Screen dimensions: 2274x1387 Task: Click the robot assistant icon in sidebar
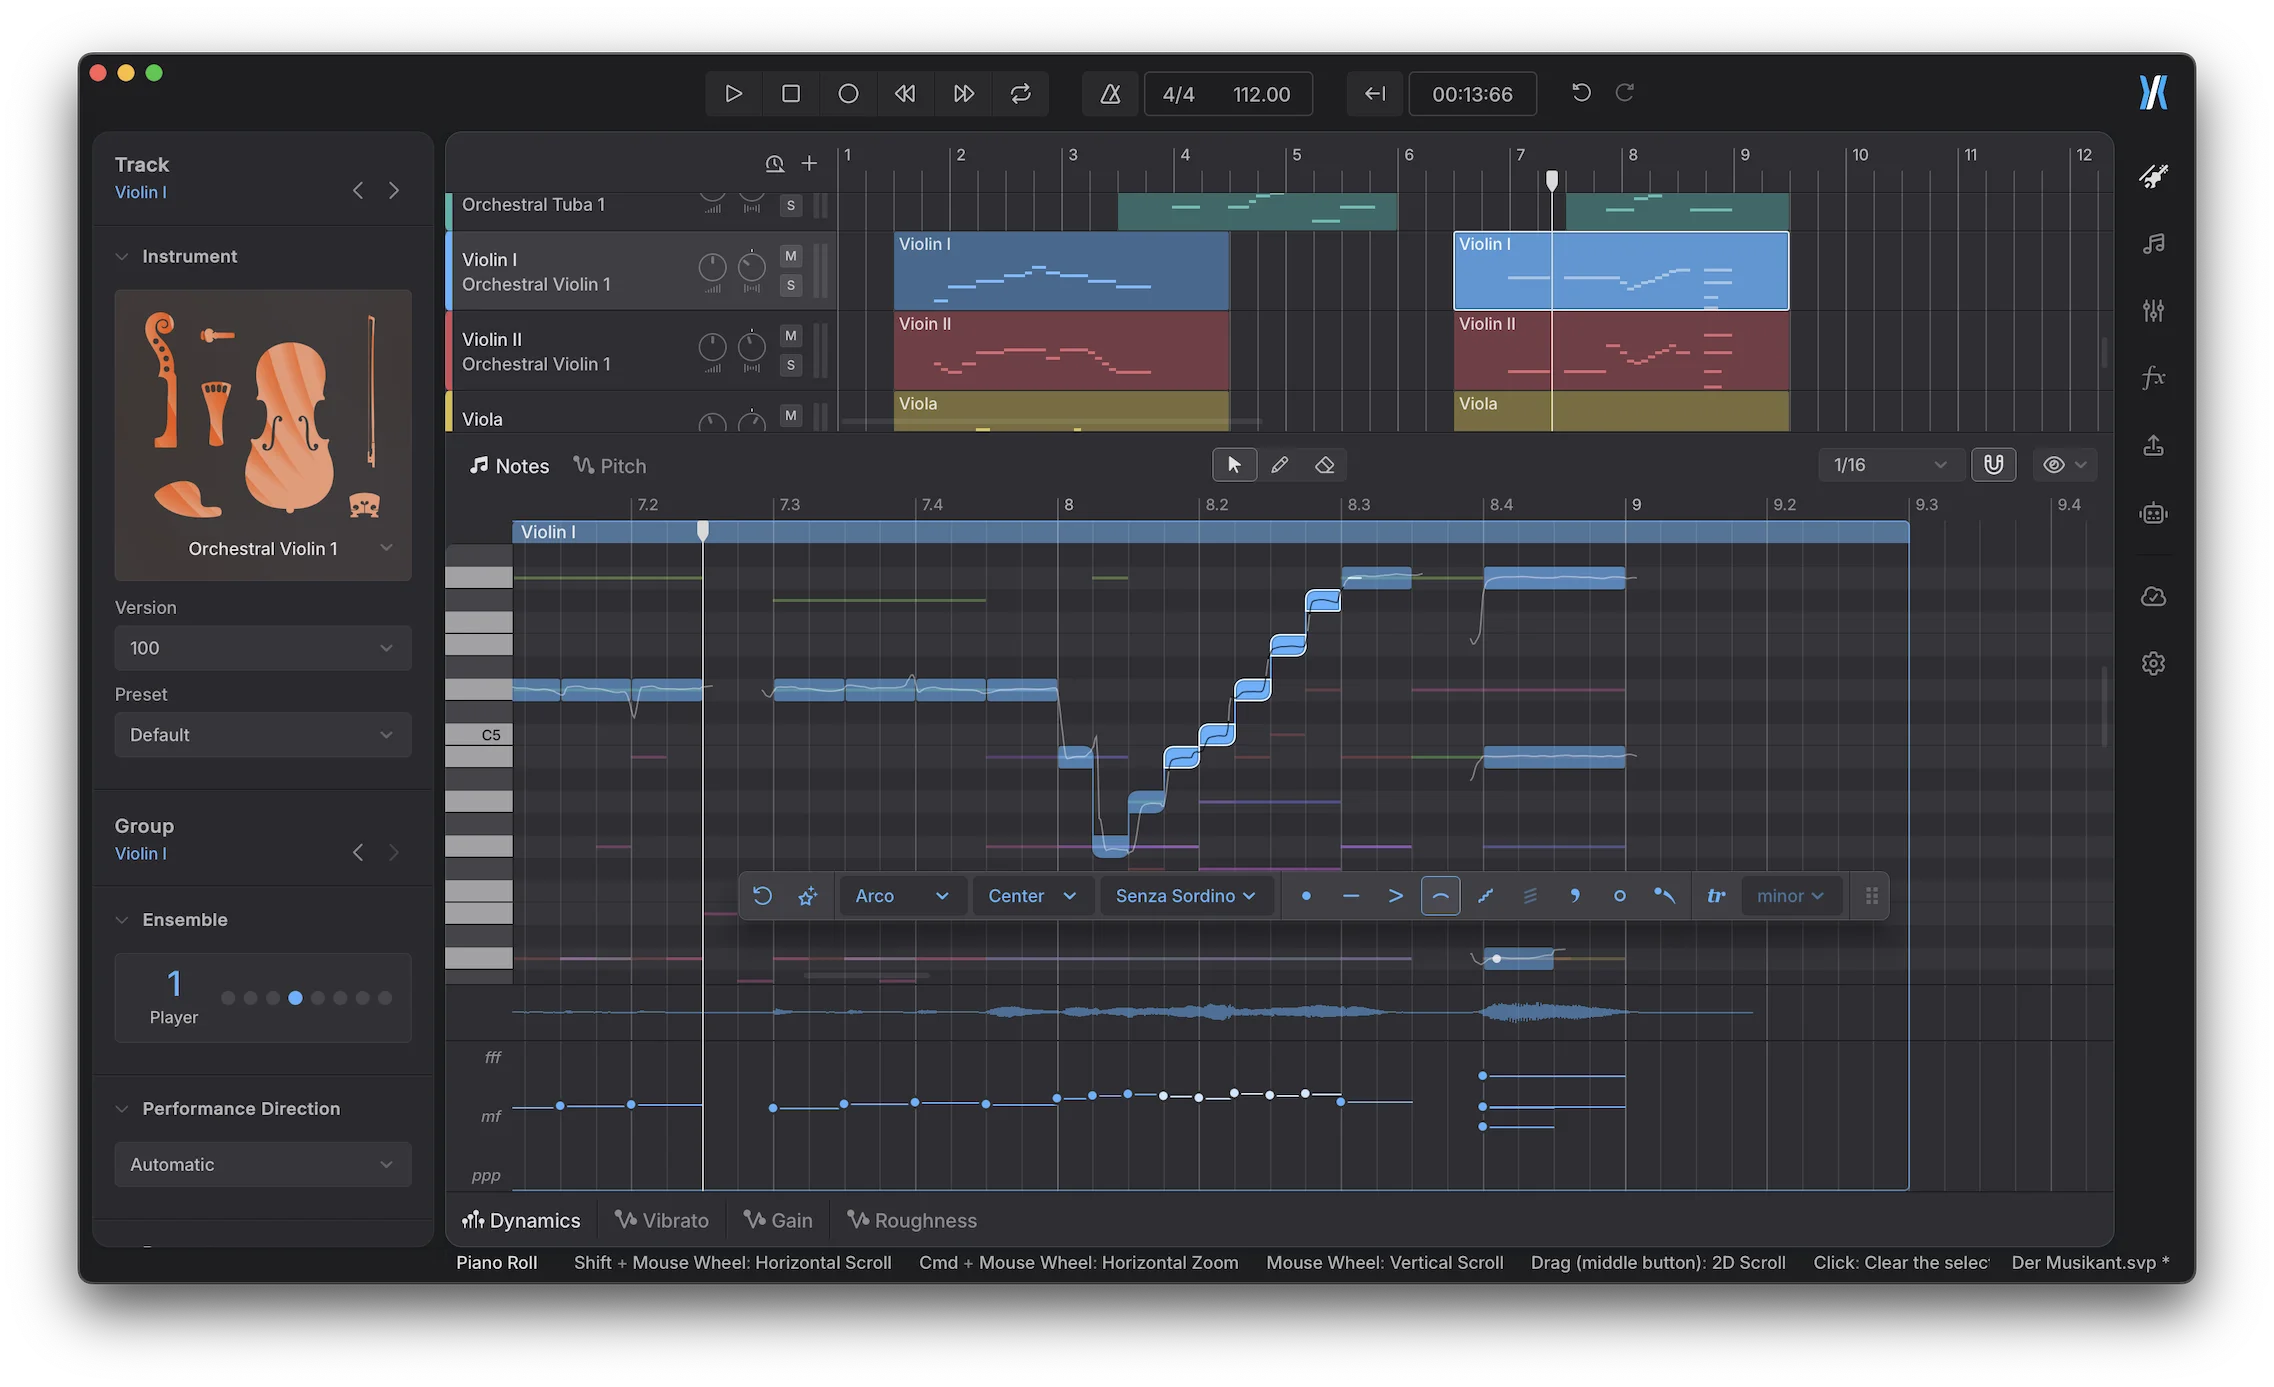coord(2153,513)
